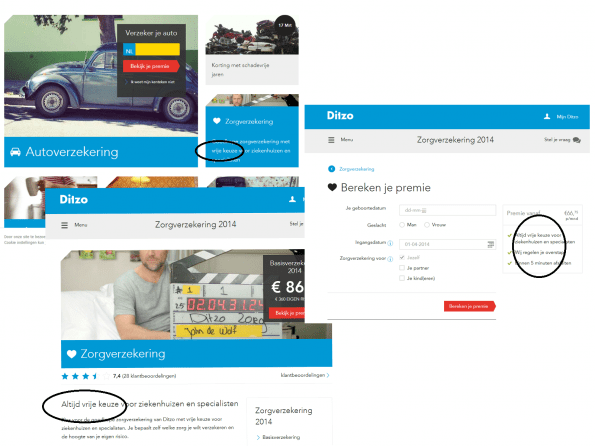The width and height of the screenshot is (595, 446).
Task: Click 'Zorgverzekering 2014' title in right page
Action: (455, 140)
